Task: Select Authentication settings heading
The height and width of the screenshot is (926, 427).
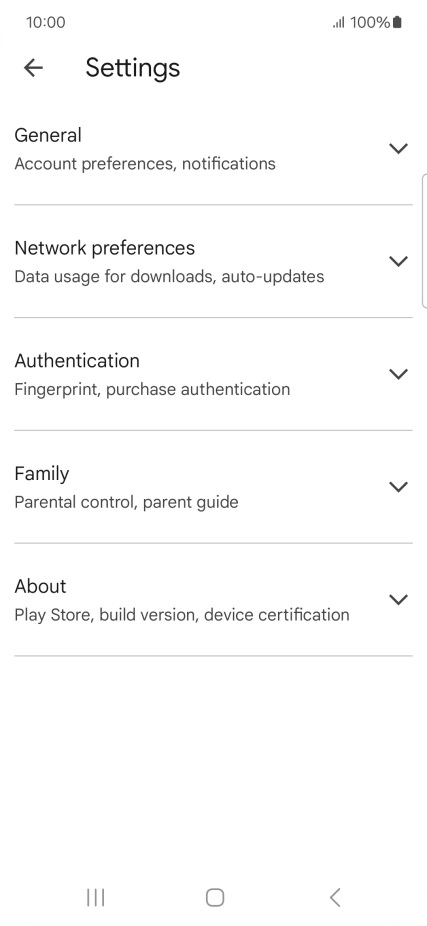Action: coord(77,361)
